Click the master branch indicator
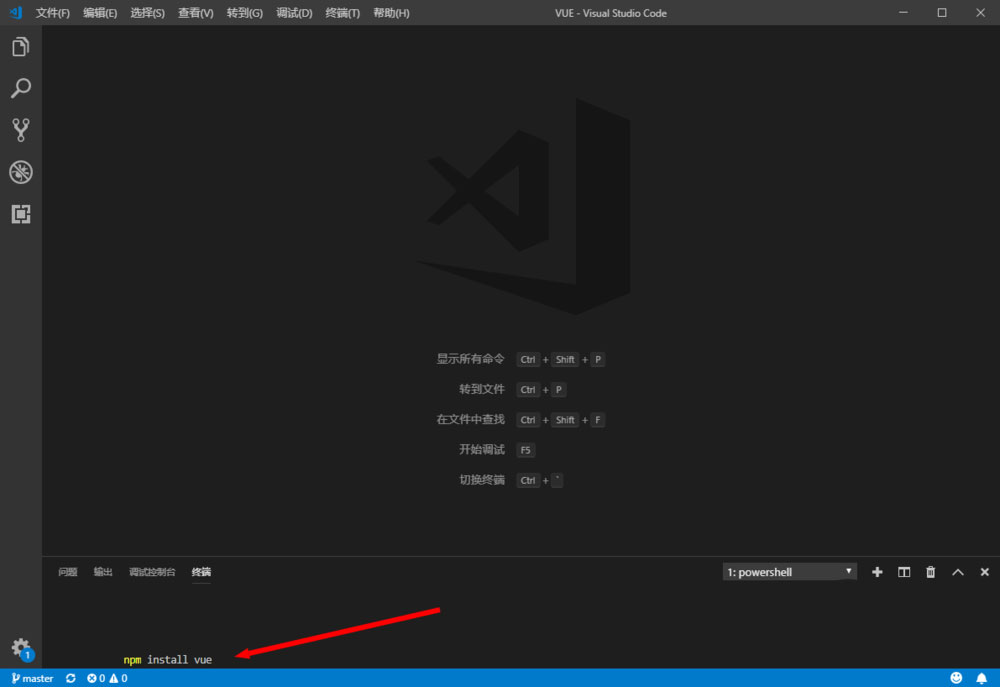This screenshot has width=1000, height=687. (32, 678)
